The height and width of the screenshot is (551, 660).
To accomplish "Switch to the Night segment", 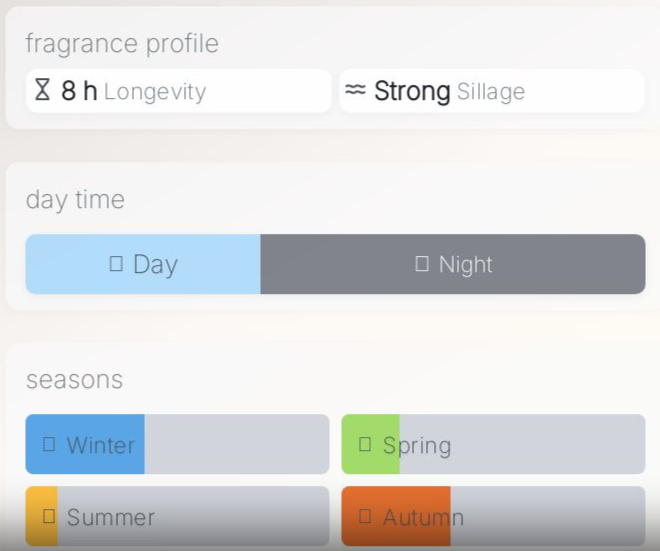I will (453, 264).
